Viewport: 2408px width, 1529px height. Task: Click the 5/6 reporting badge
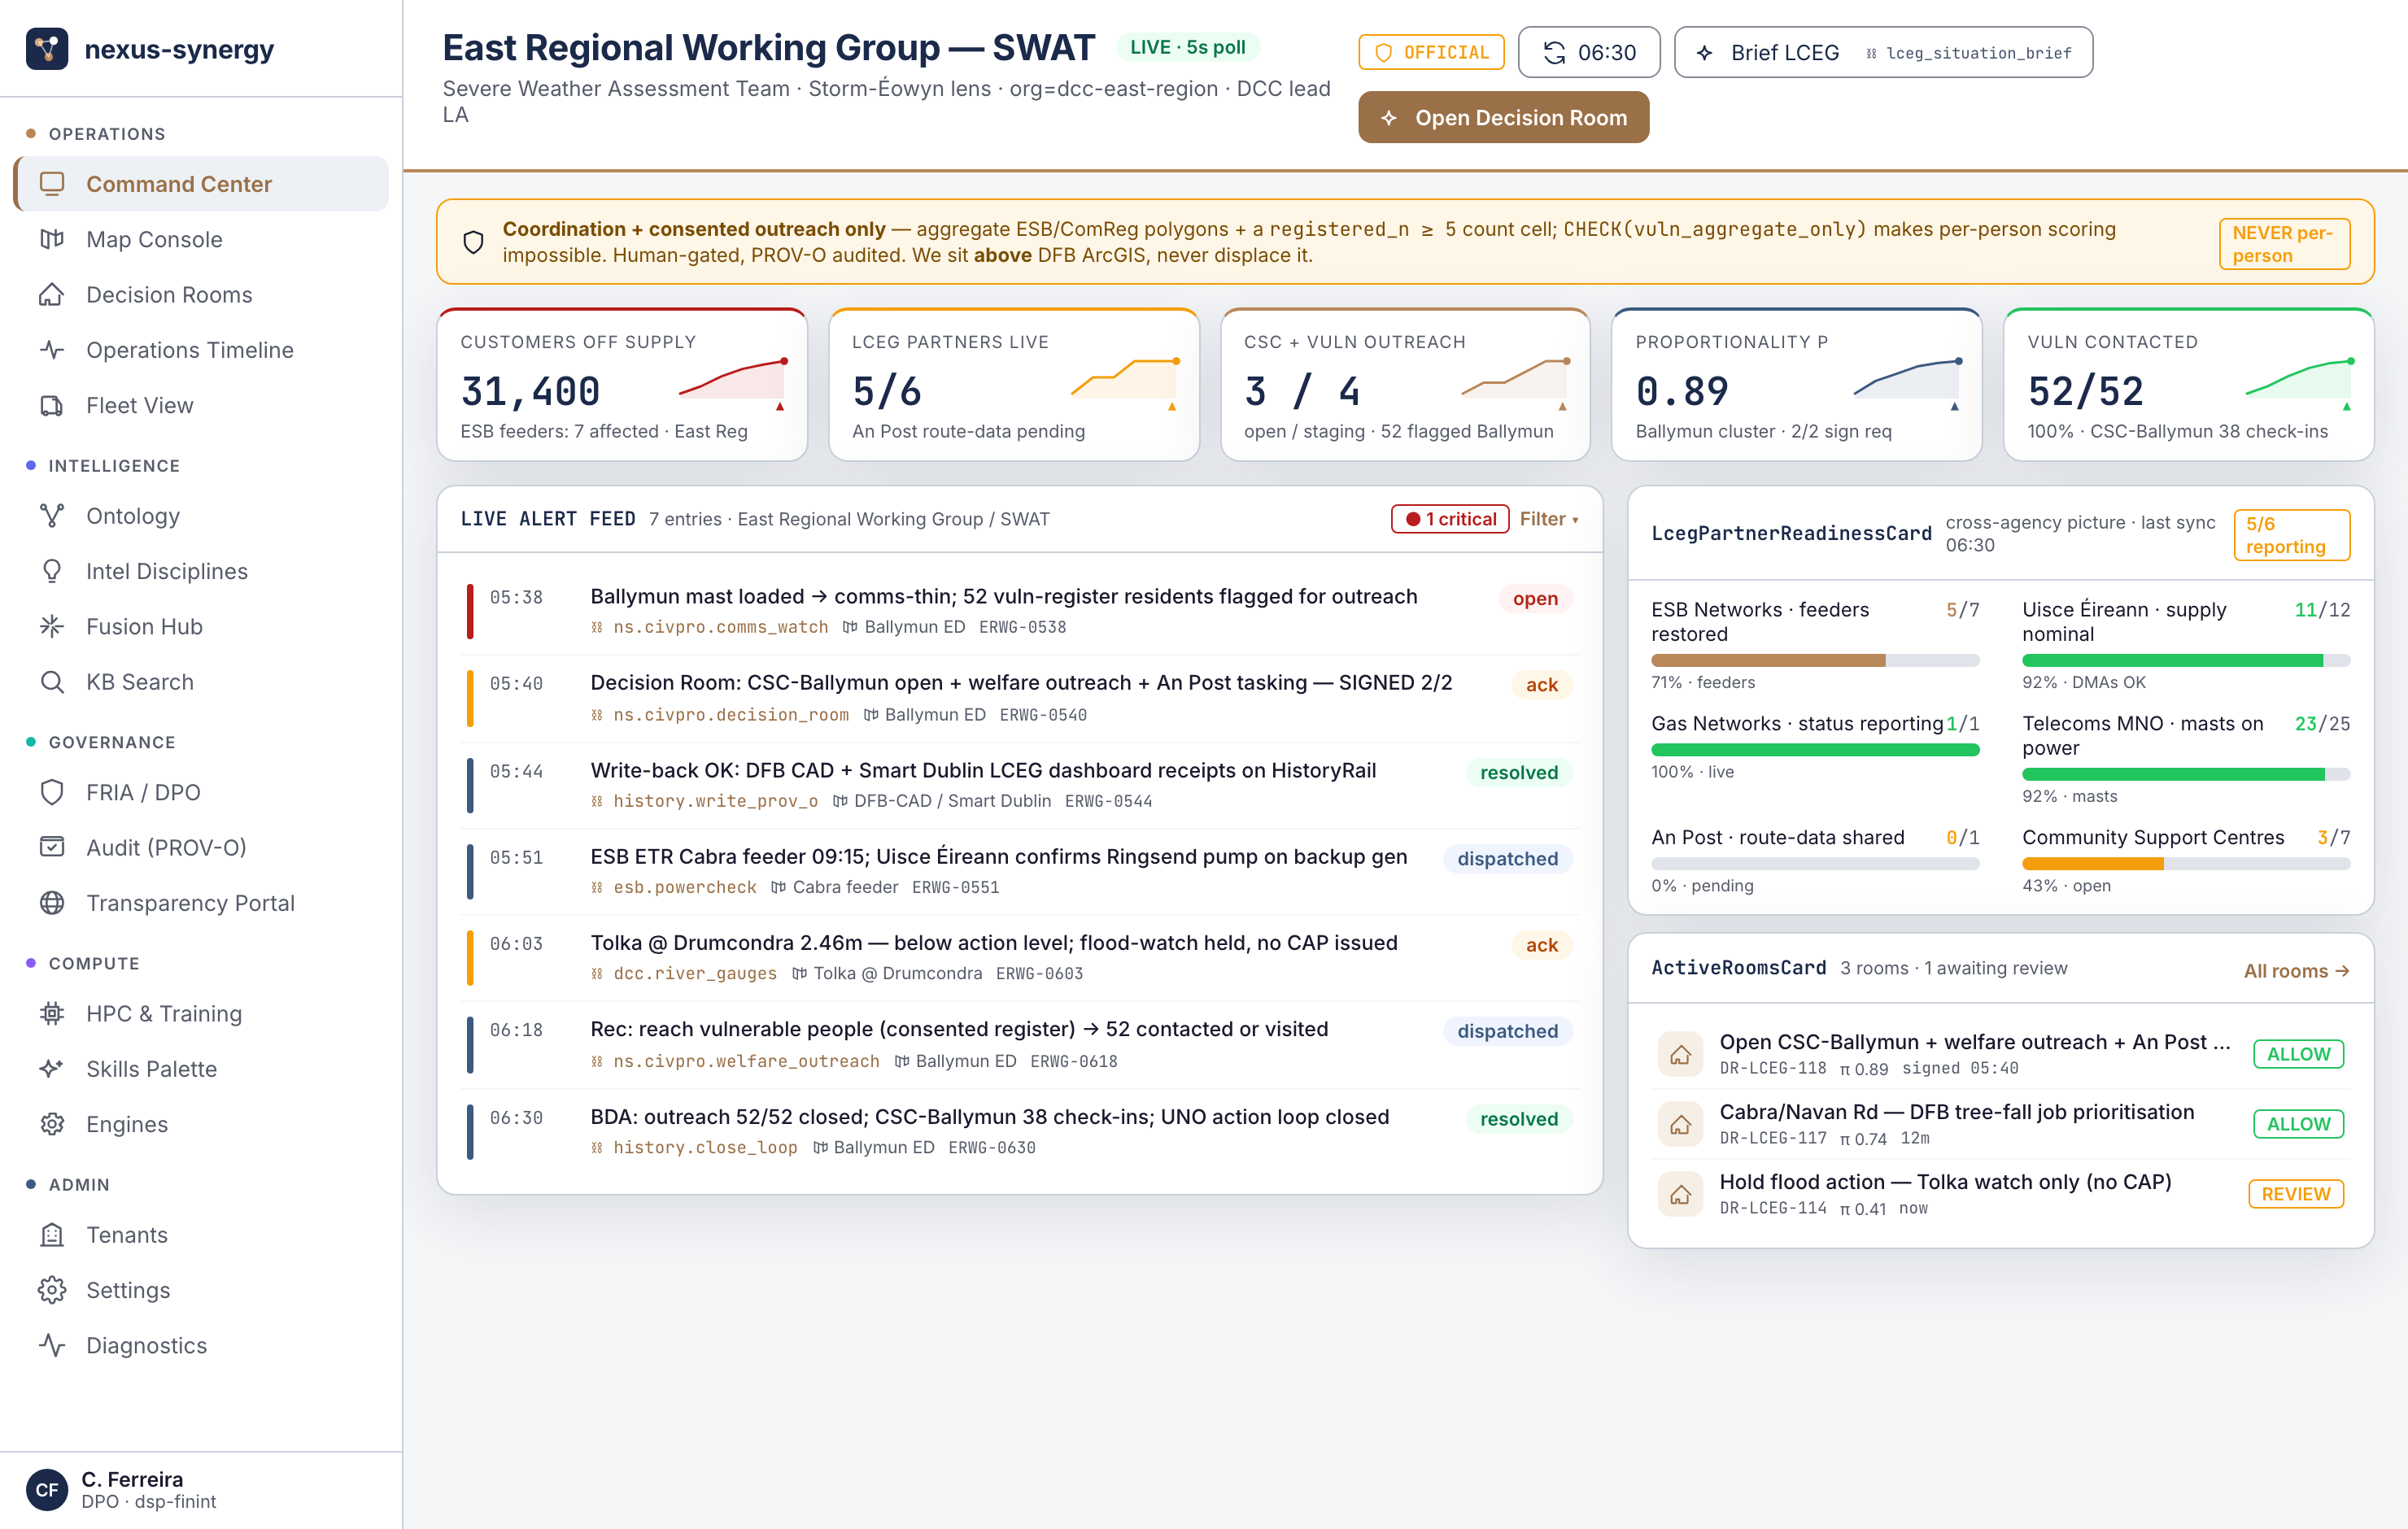[2291, 535]
